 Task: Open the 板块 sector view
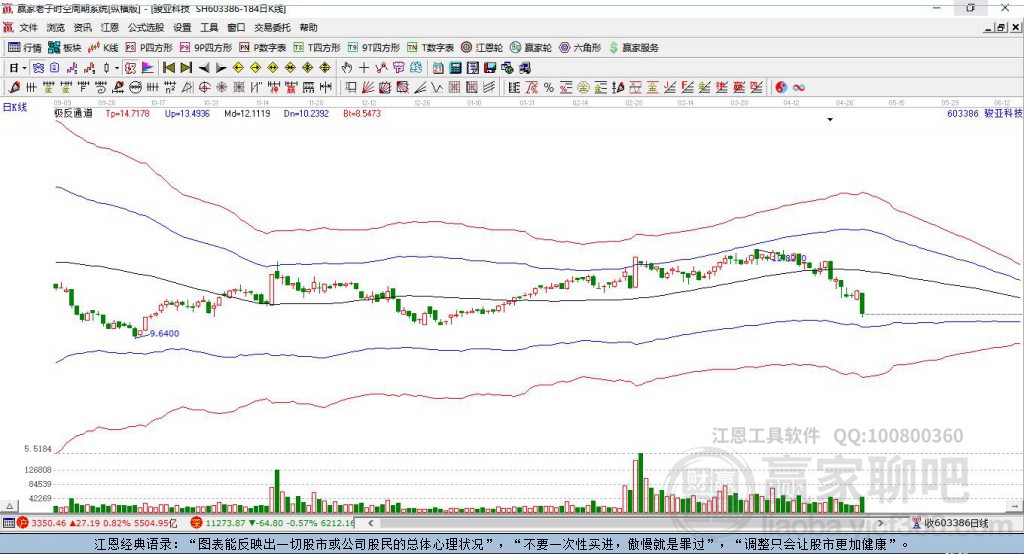[64, 48]
